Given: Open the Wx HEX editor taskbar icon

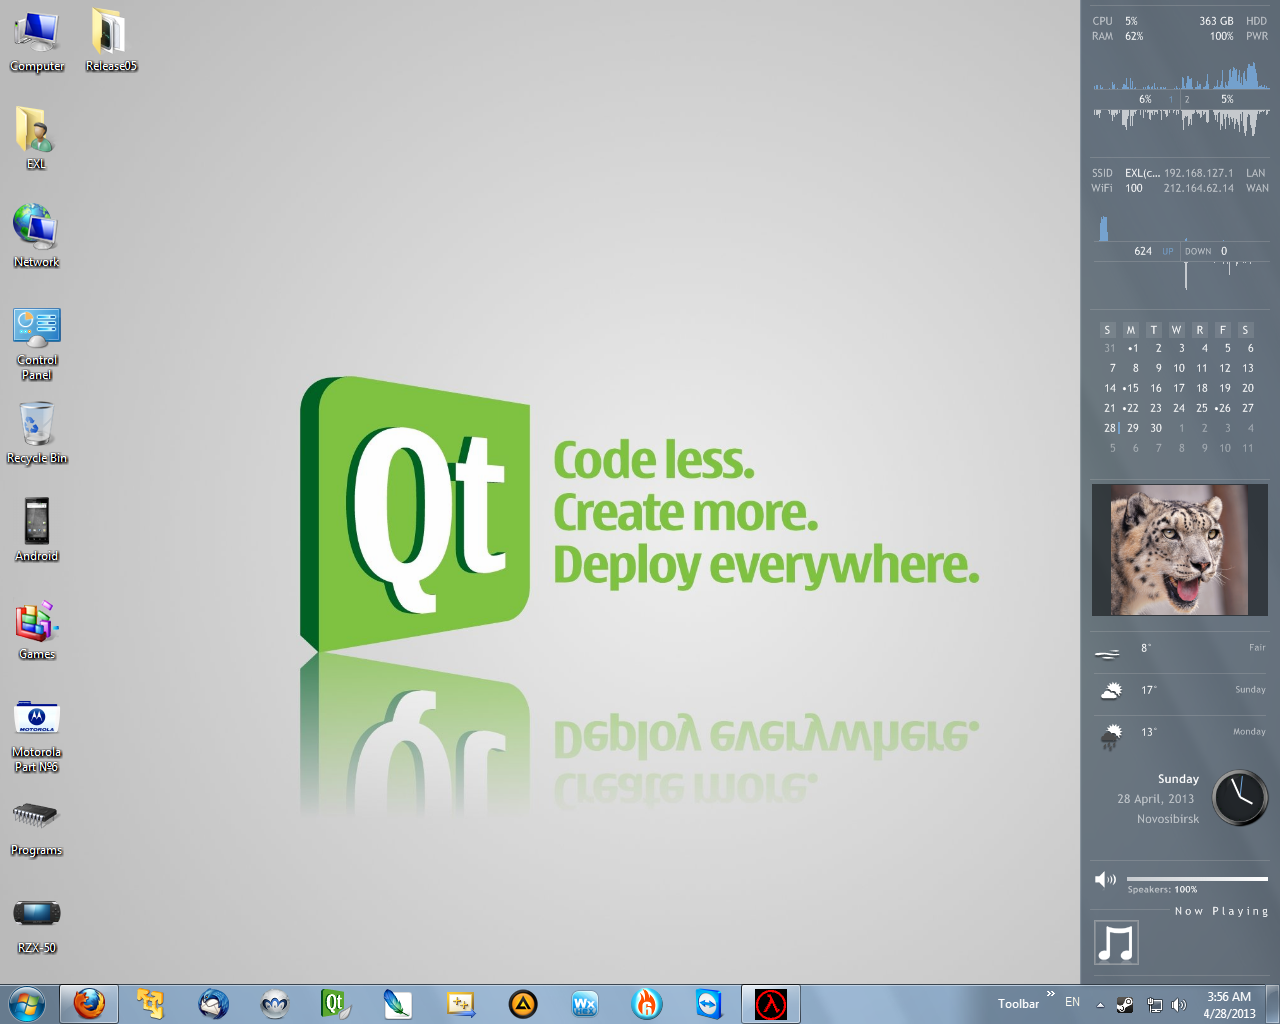Looking at the screenshot, I should click(585, 1004).
